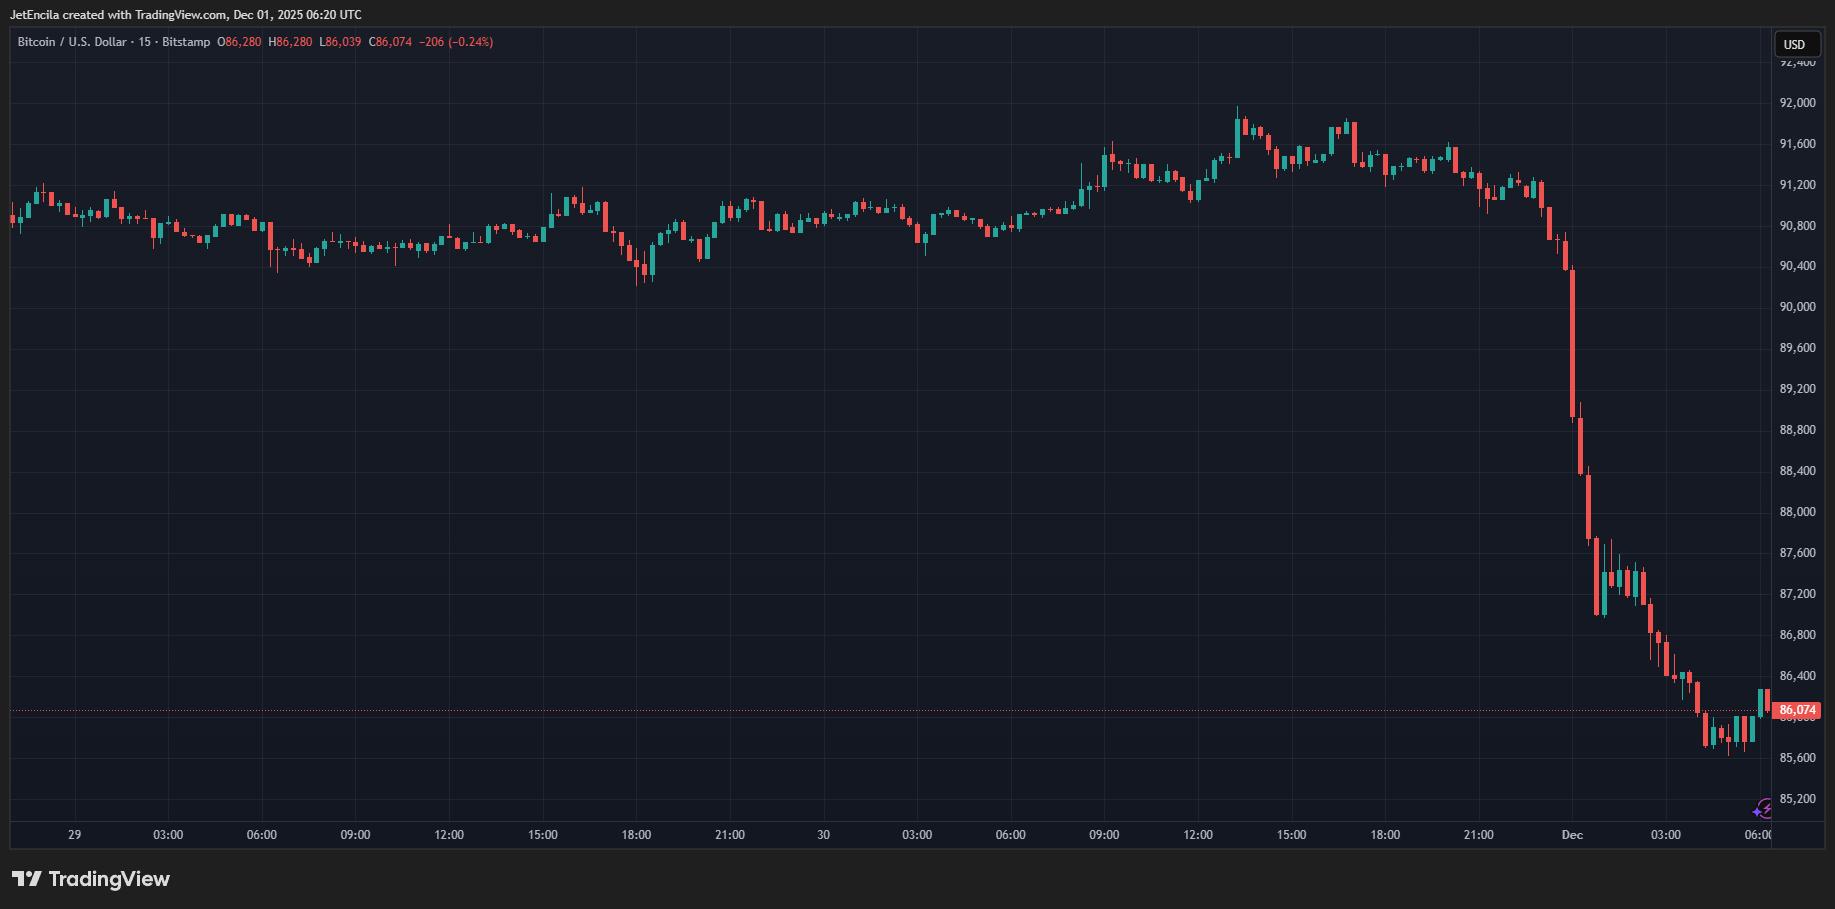
Task: Click the low value L86,039 in legend
Action: 340,42
